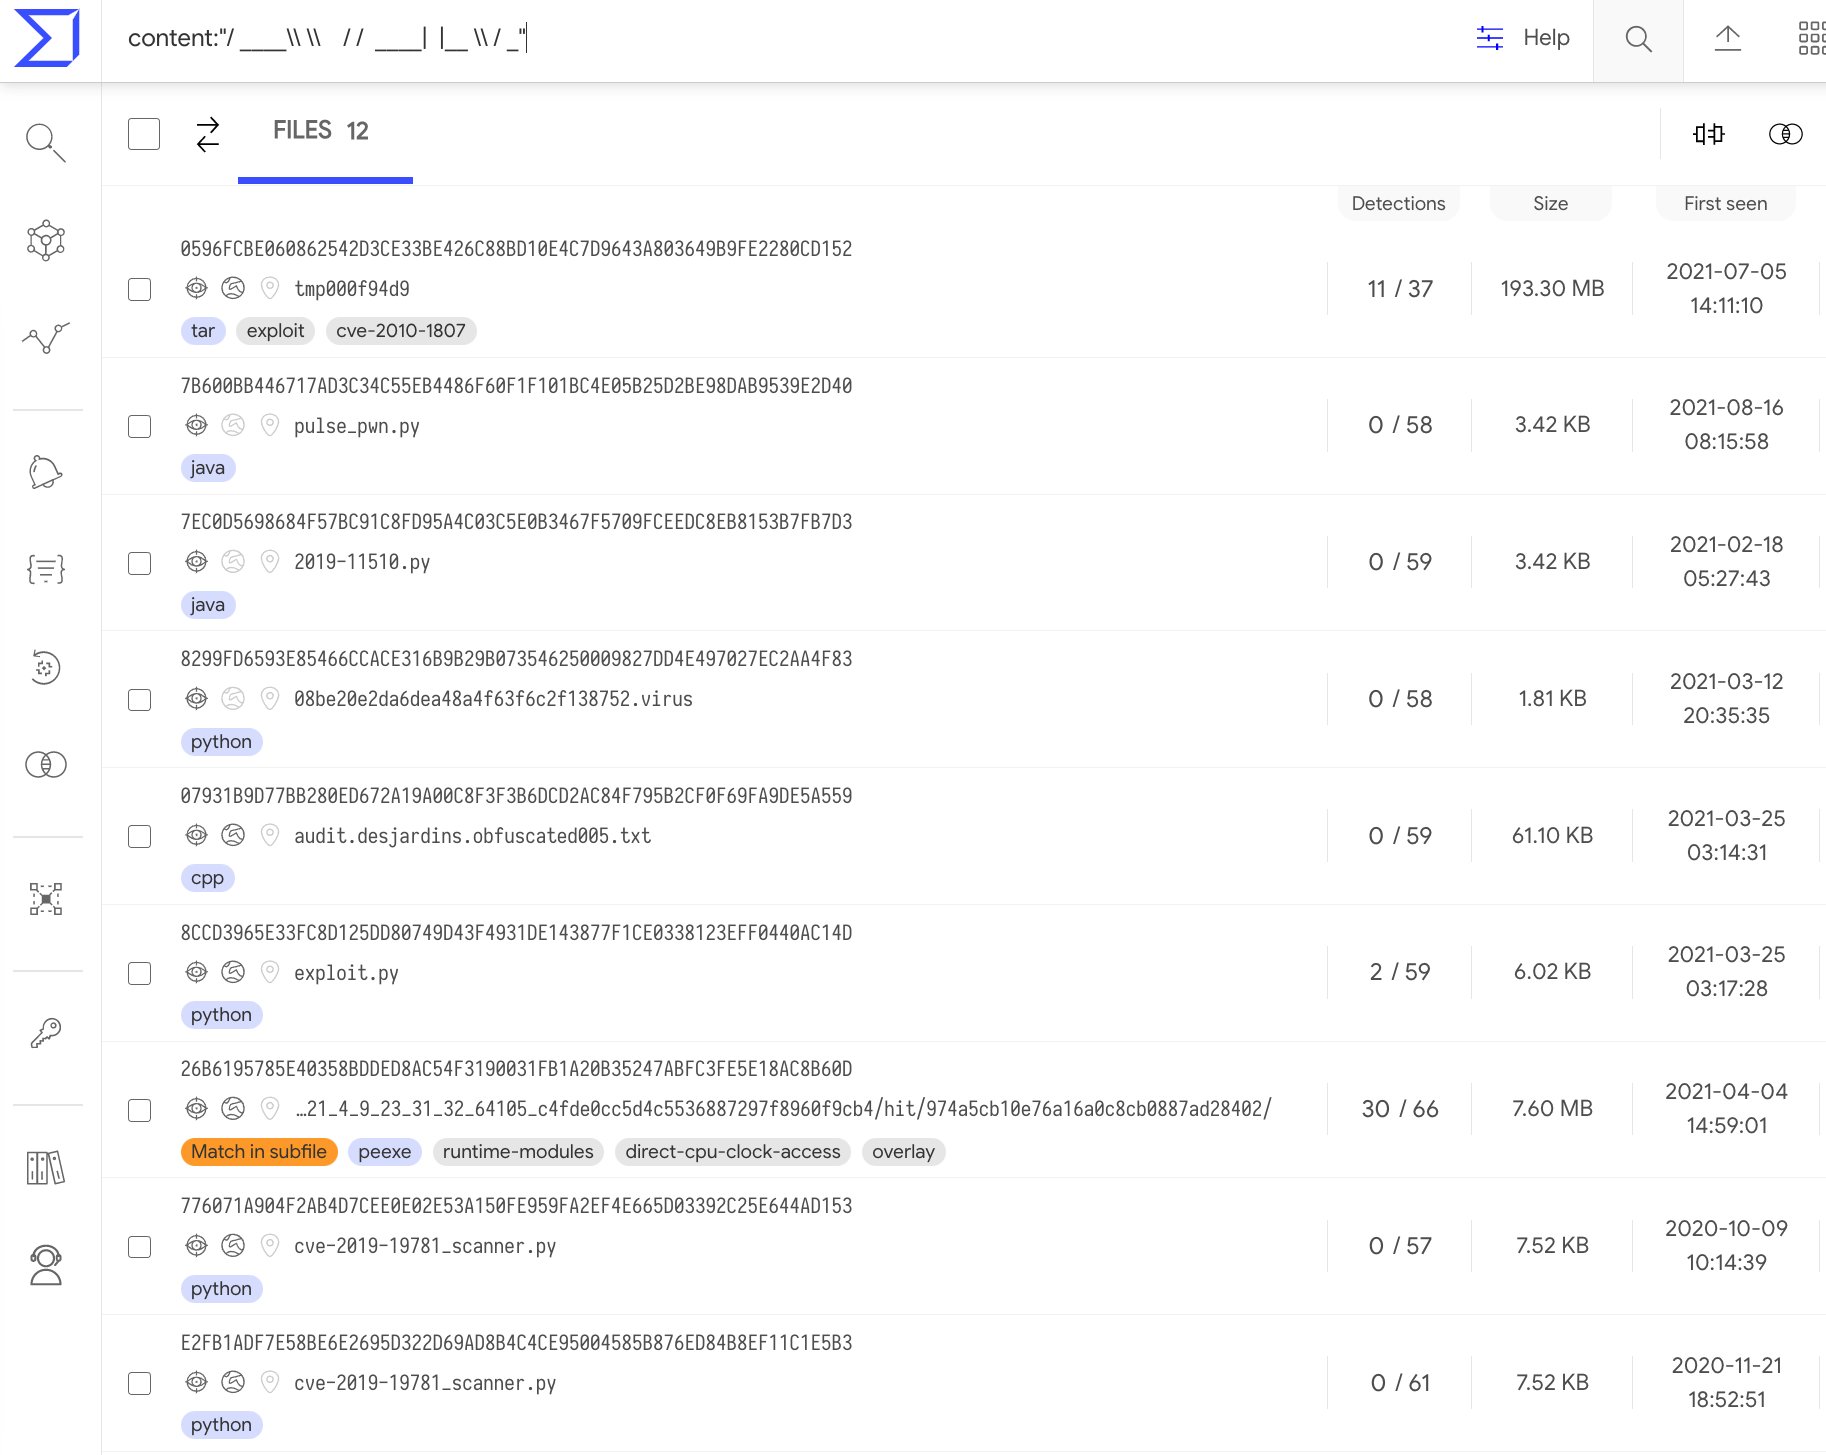Image resolution: width=1826 pixels, height=1455 pixels.
Task: Select the VT Diff venn diagram sidebar icon
Action: pos(45,765)
